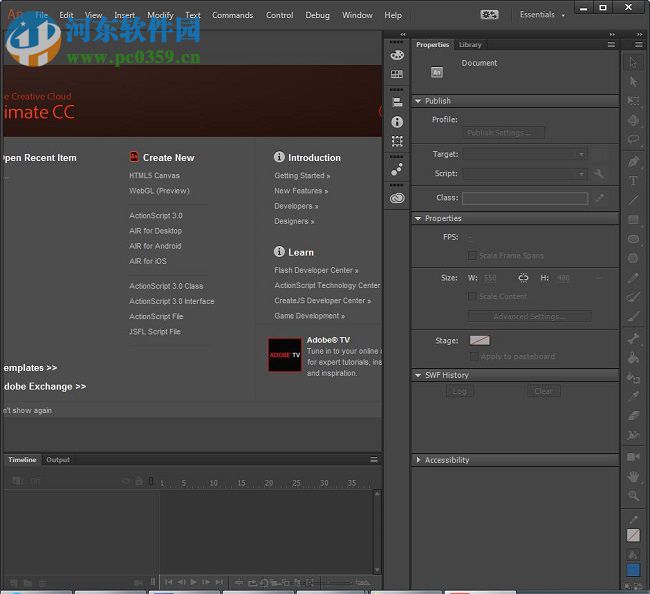Select the Bone tool
The image size is (650, 594).
click(633, 339)
